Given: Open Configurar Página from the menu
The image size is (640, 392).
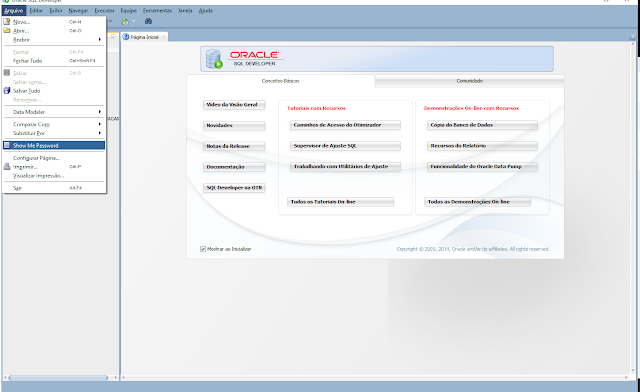Looking at the screenshot, I should point(53,158).
